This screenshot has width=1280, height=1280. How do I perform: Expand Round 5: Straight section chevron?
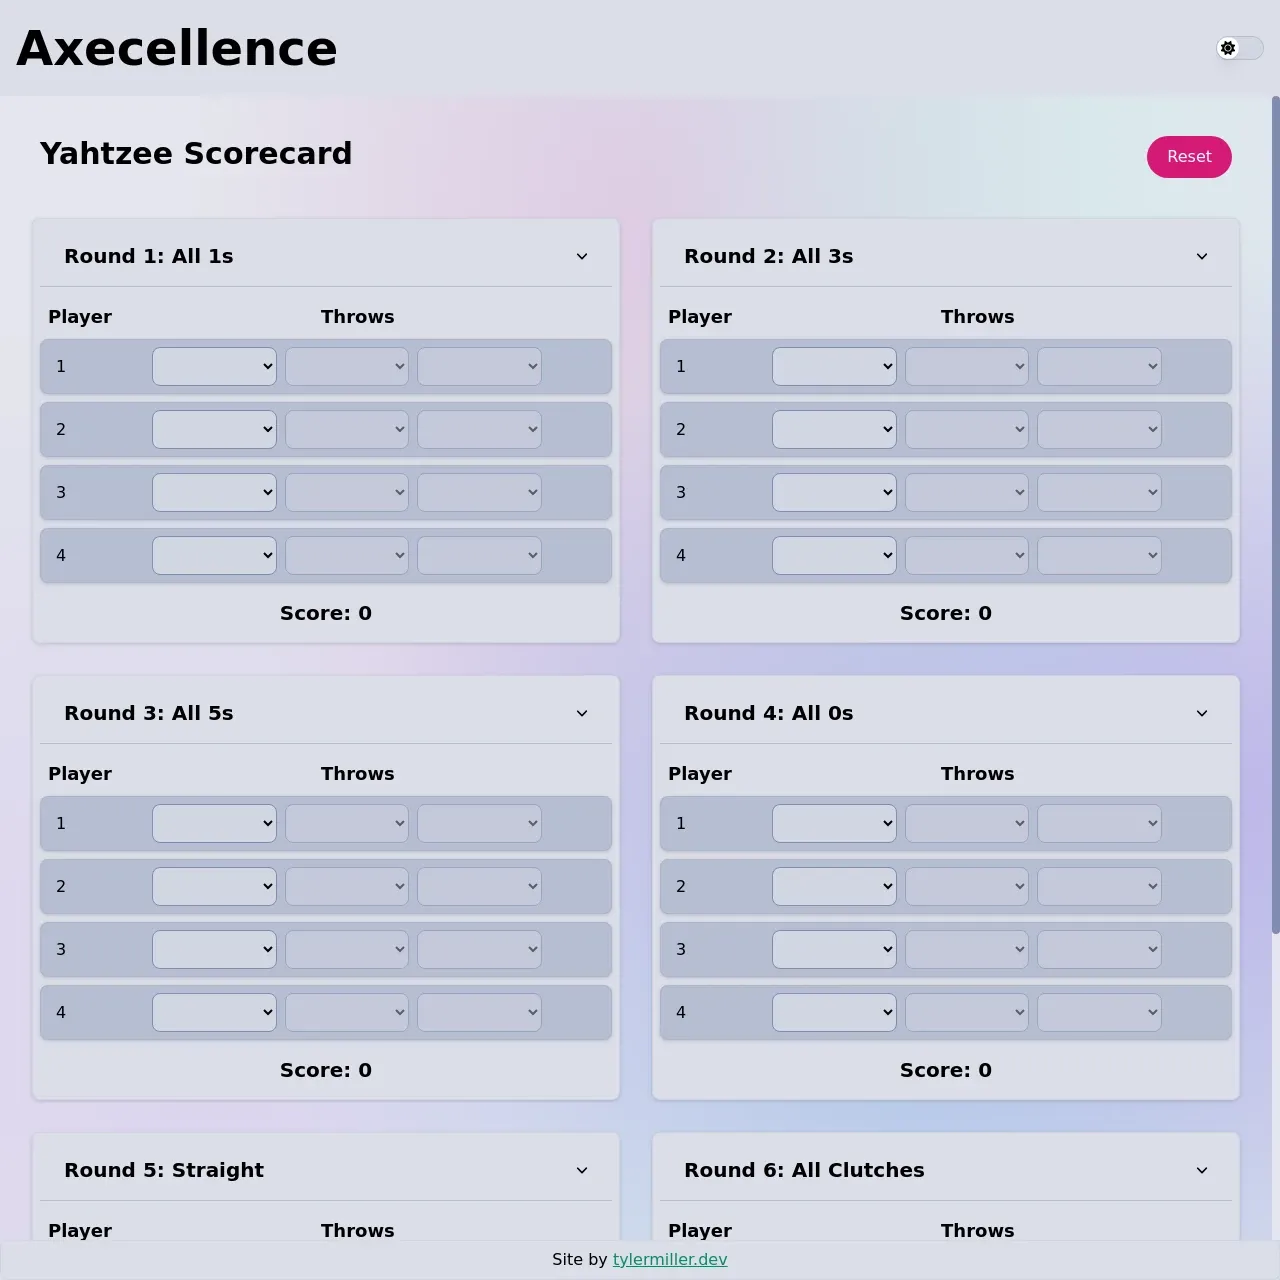[x=582, y=1170]
